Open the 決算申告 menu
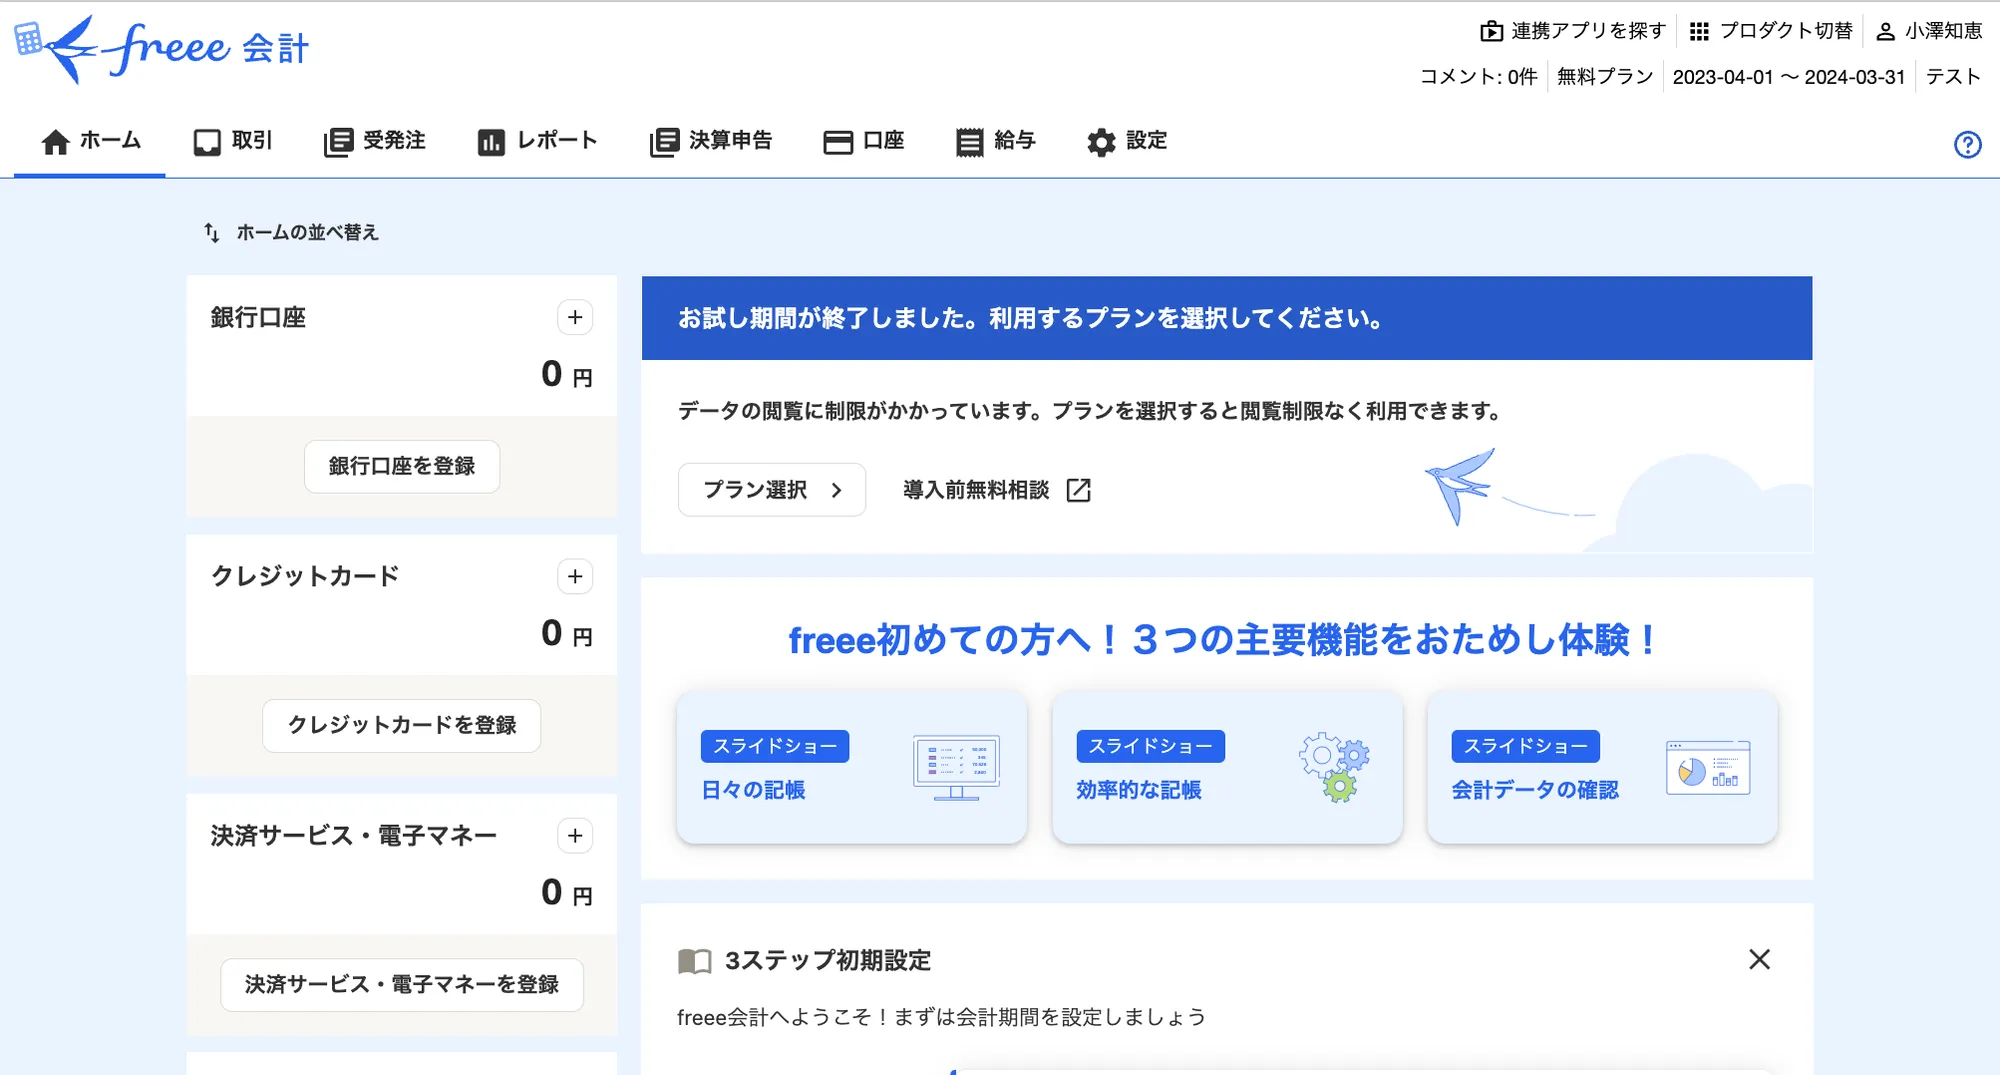The image size is (2000, 1075). pyautogui.click(x=711, y=142)
